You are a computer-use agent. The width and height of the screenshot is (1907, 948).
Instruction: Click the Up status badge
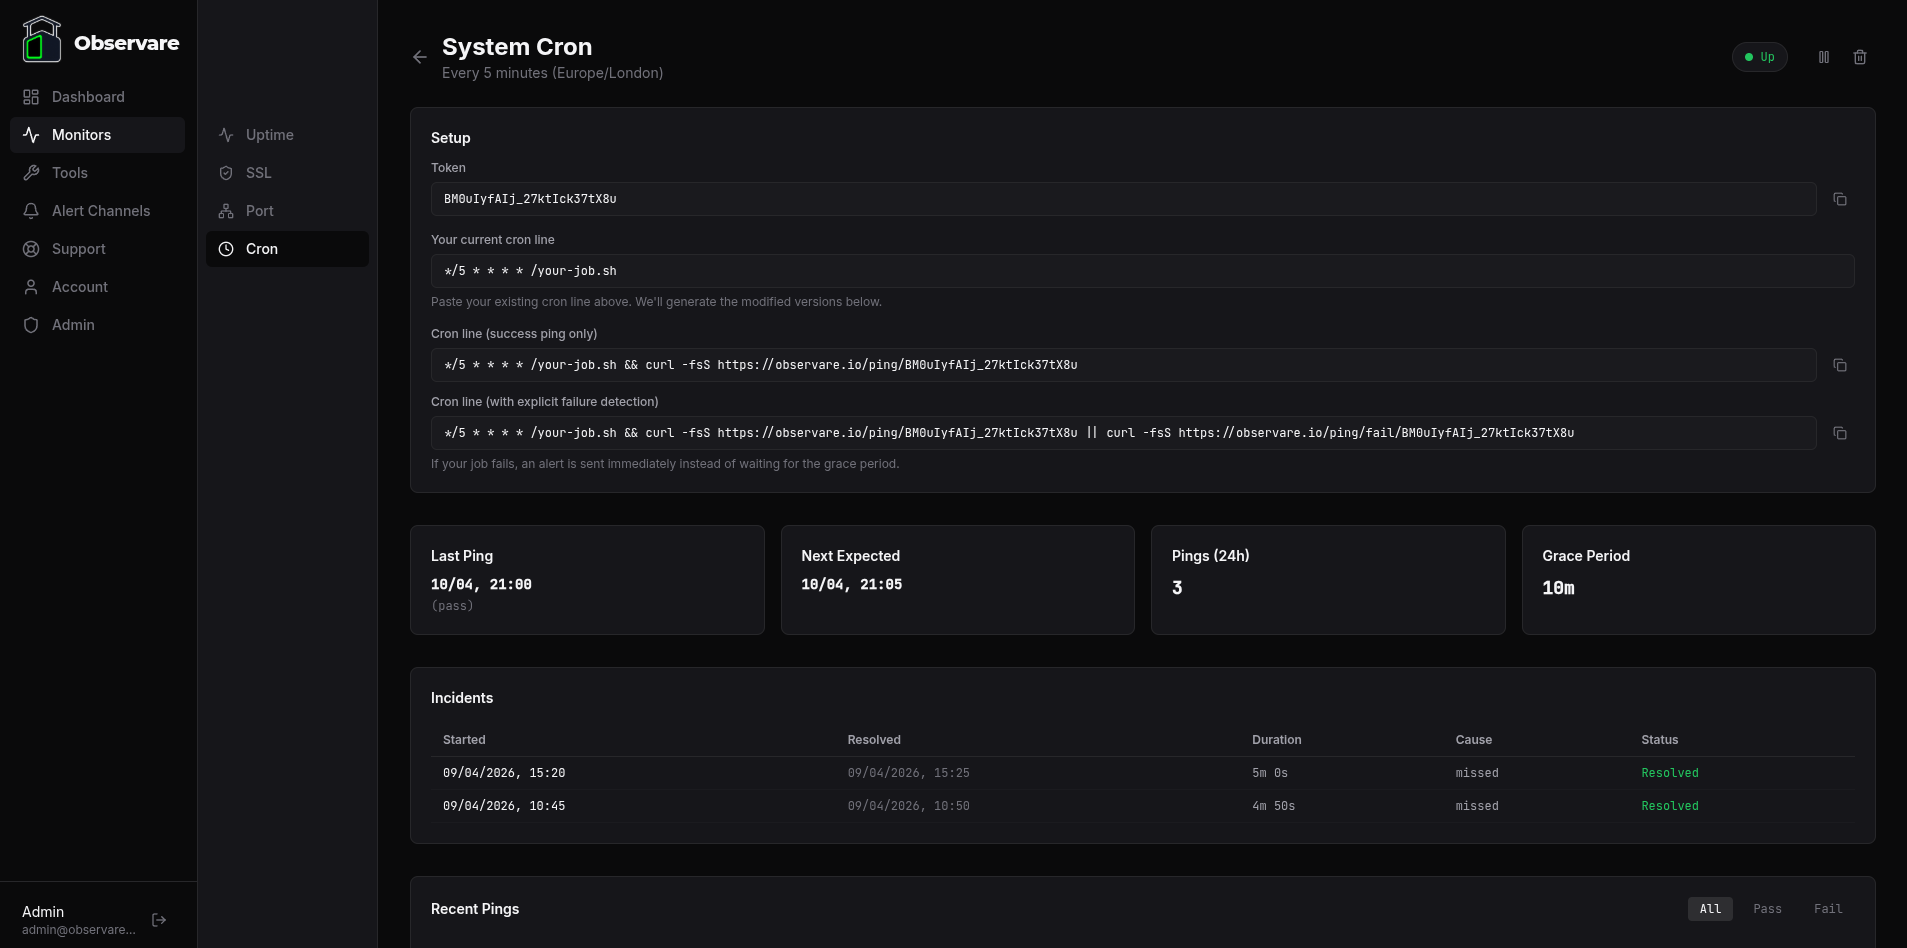tap(1760, 57)
